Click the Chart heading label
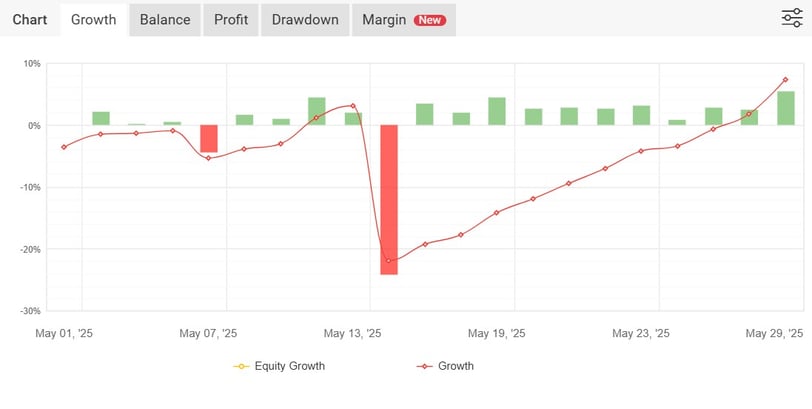The image size is (812, 409). 30,20
